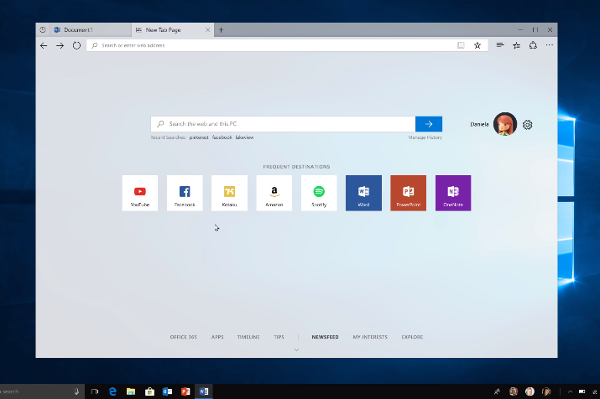Click the Daniela user name
The height and width of the screenshot is (399, 600).
479,124
